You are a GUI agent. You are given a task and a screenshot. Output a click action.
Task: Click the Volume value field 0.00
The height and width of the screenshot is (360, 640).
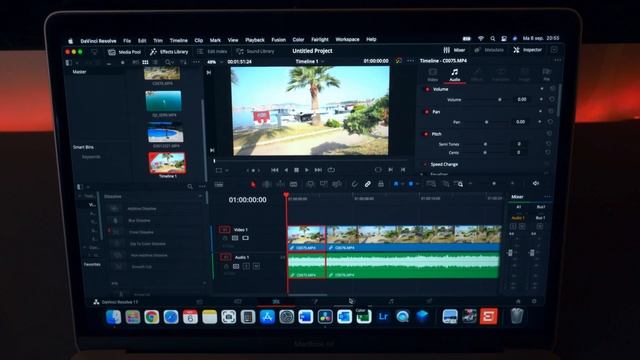[522, 99]
